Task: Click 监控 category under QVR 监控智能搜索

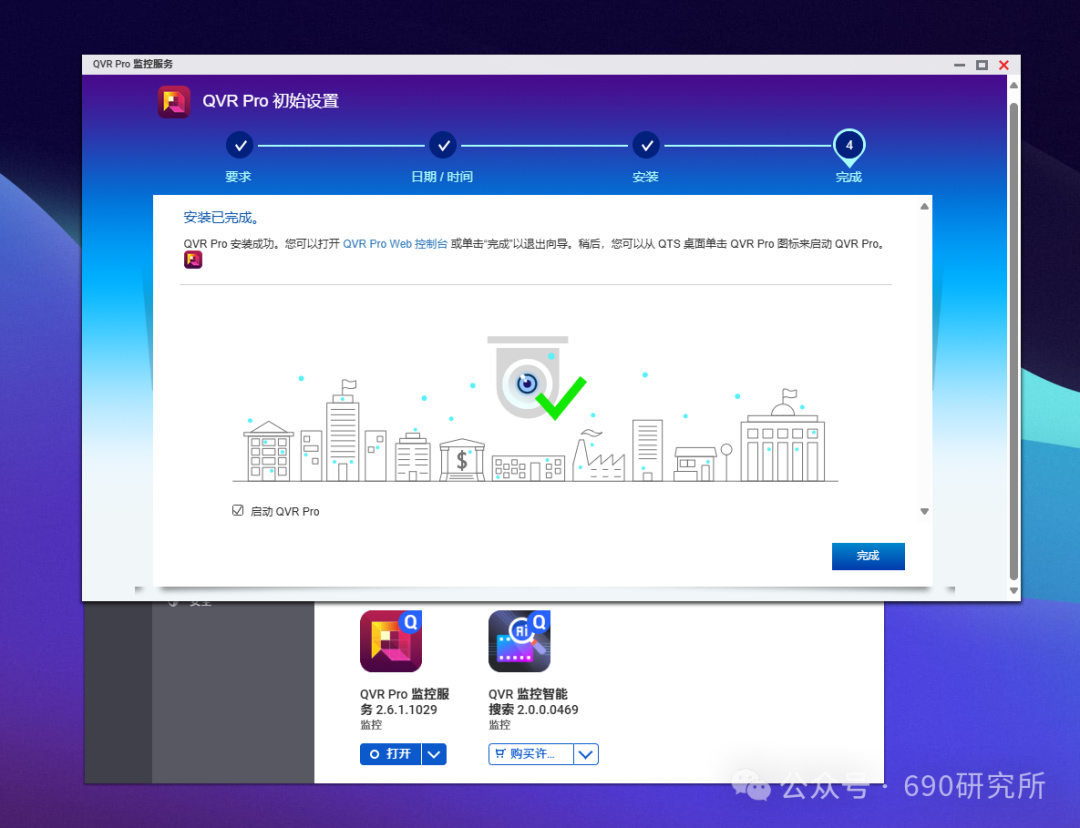Action: (499, 725)
